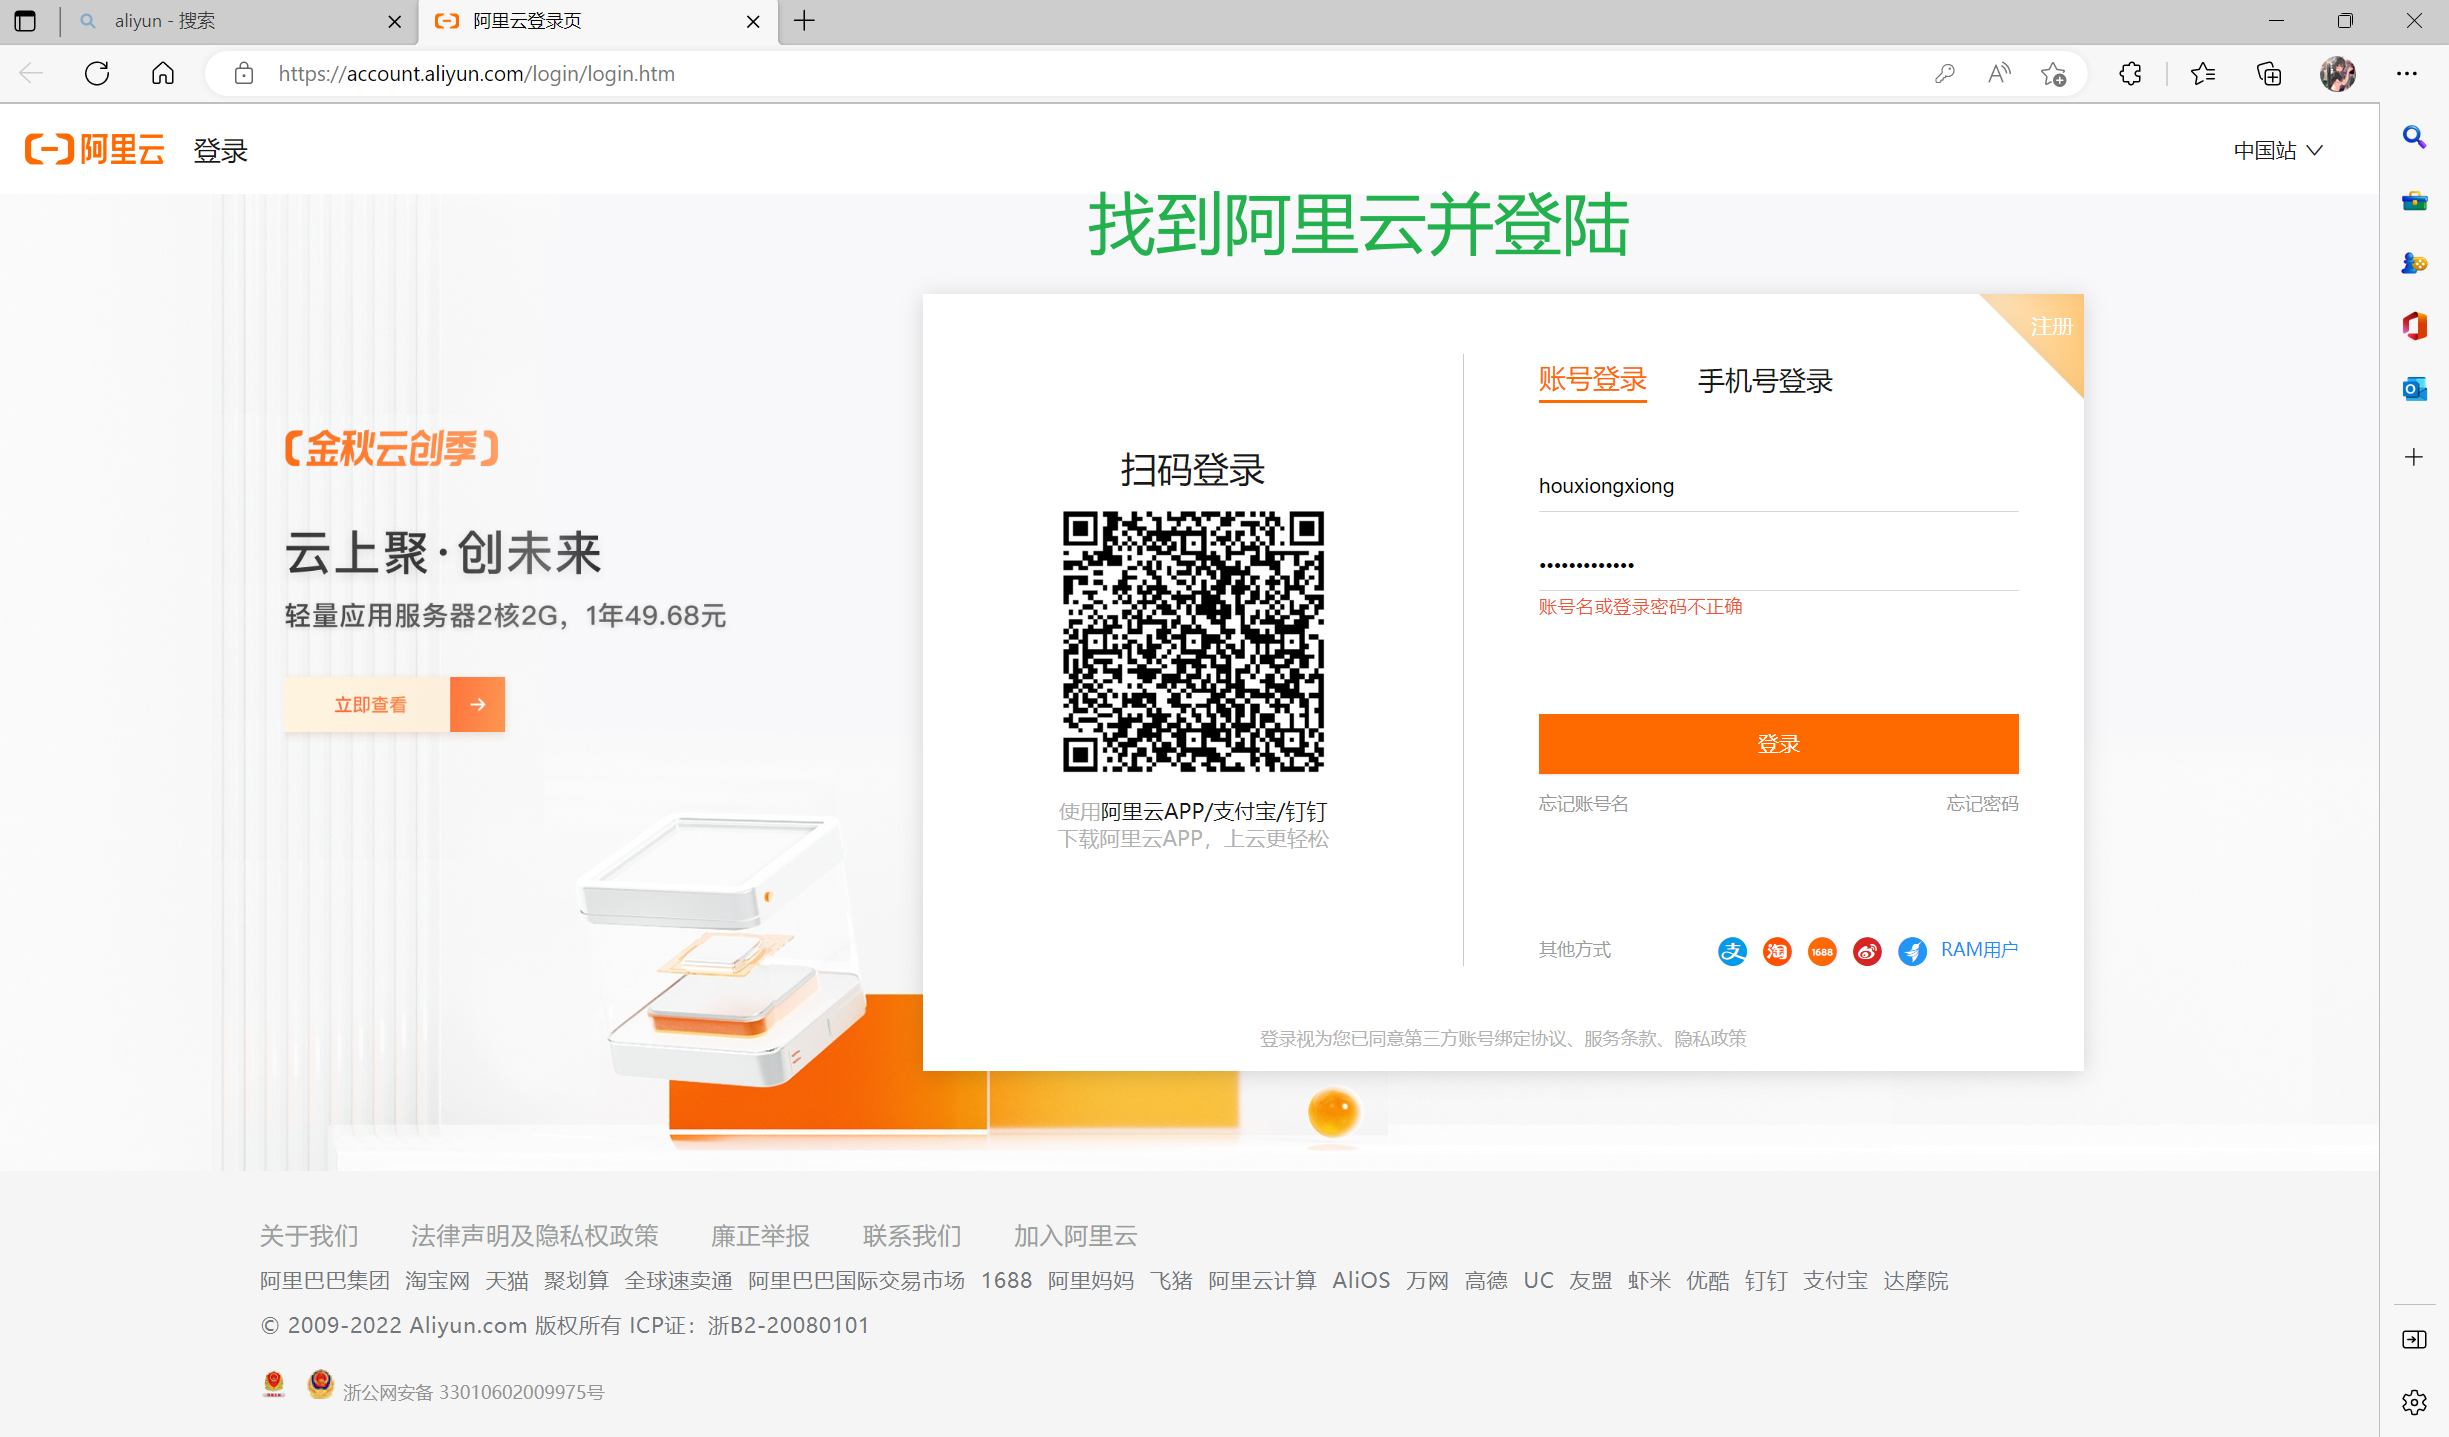2449x1437 pixels.
Task: Click the Alipay login icon
Action: click(1732, 951)
